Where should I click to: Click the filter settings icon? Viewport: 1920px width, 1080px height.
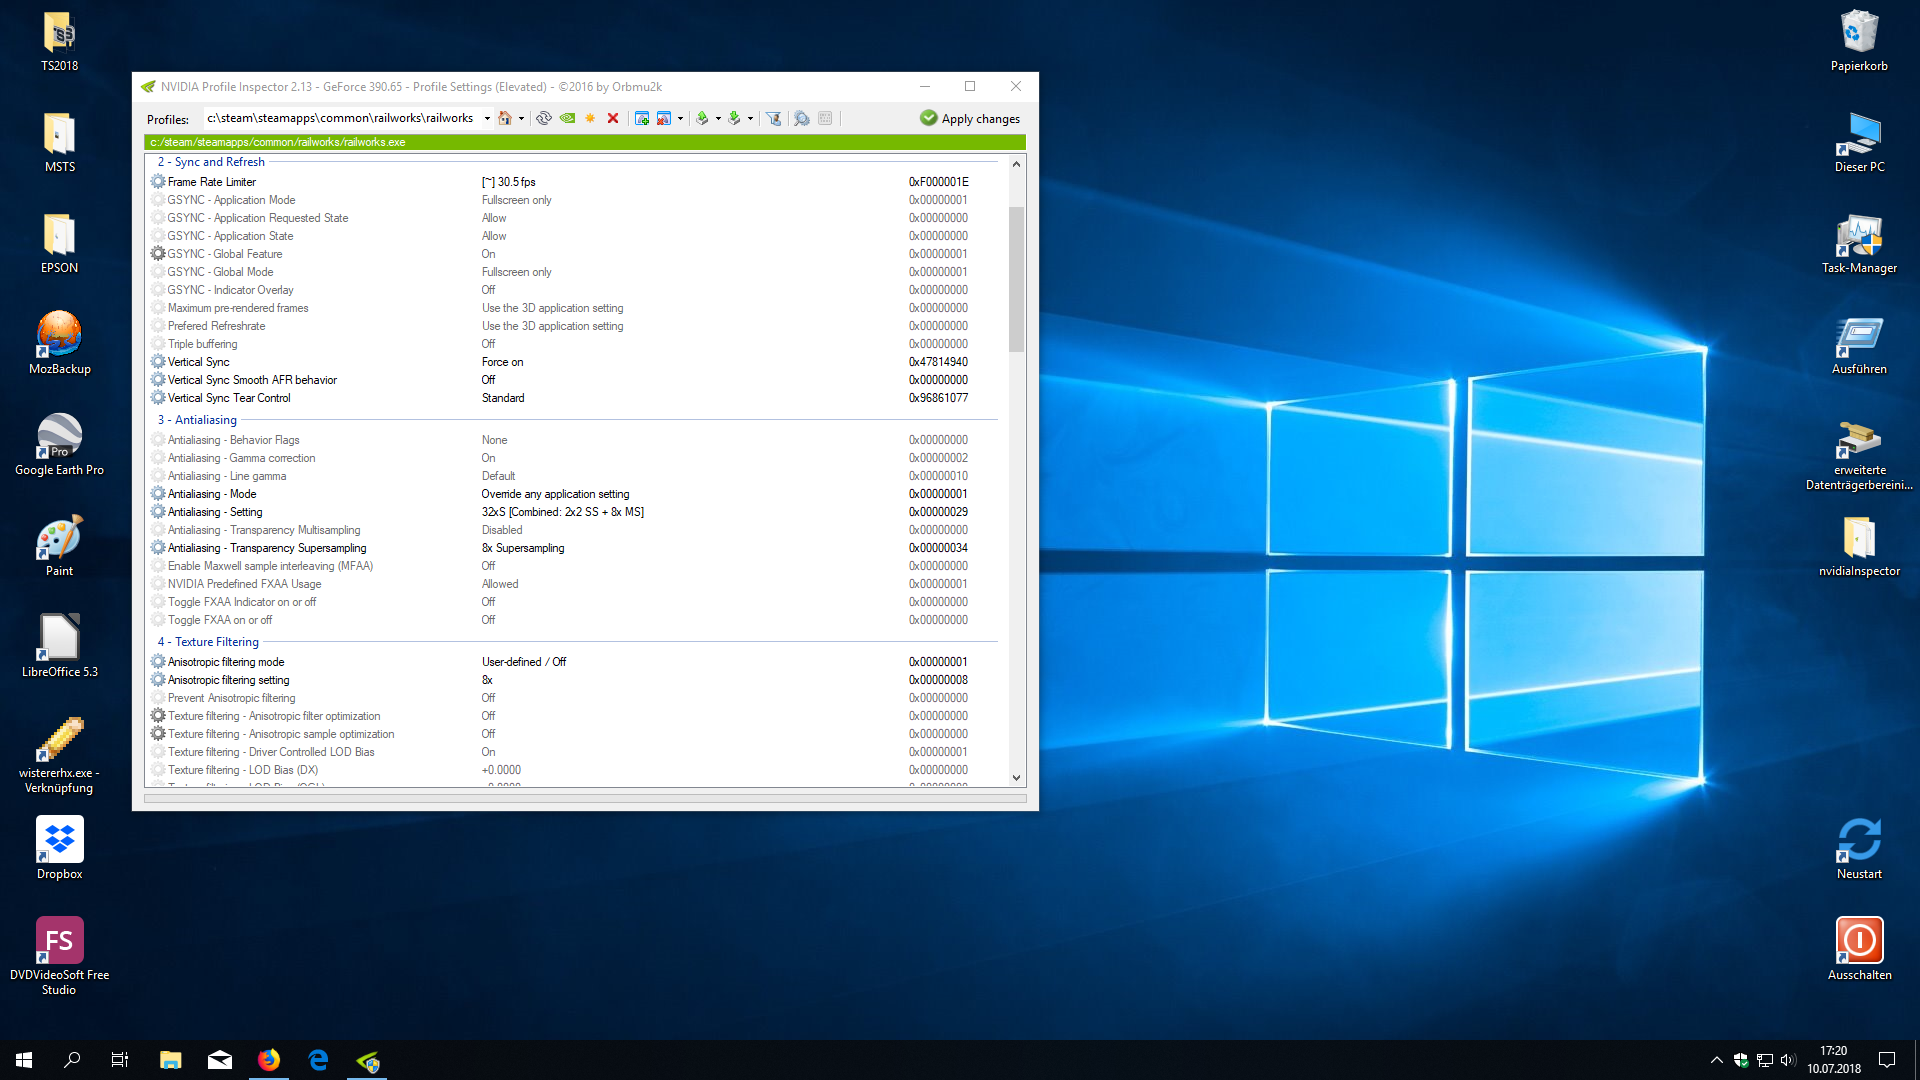[x=774, y=118]
